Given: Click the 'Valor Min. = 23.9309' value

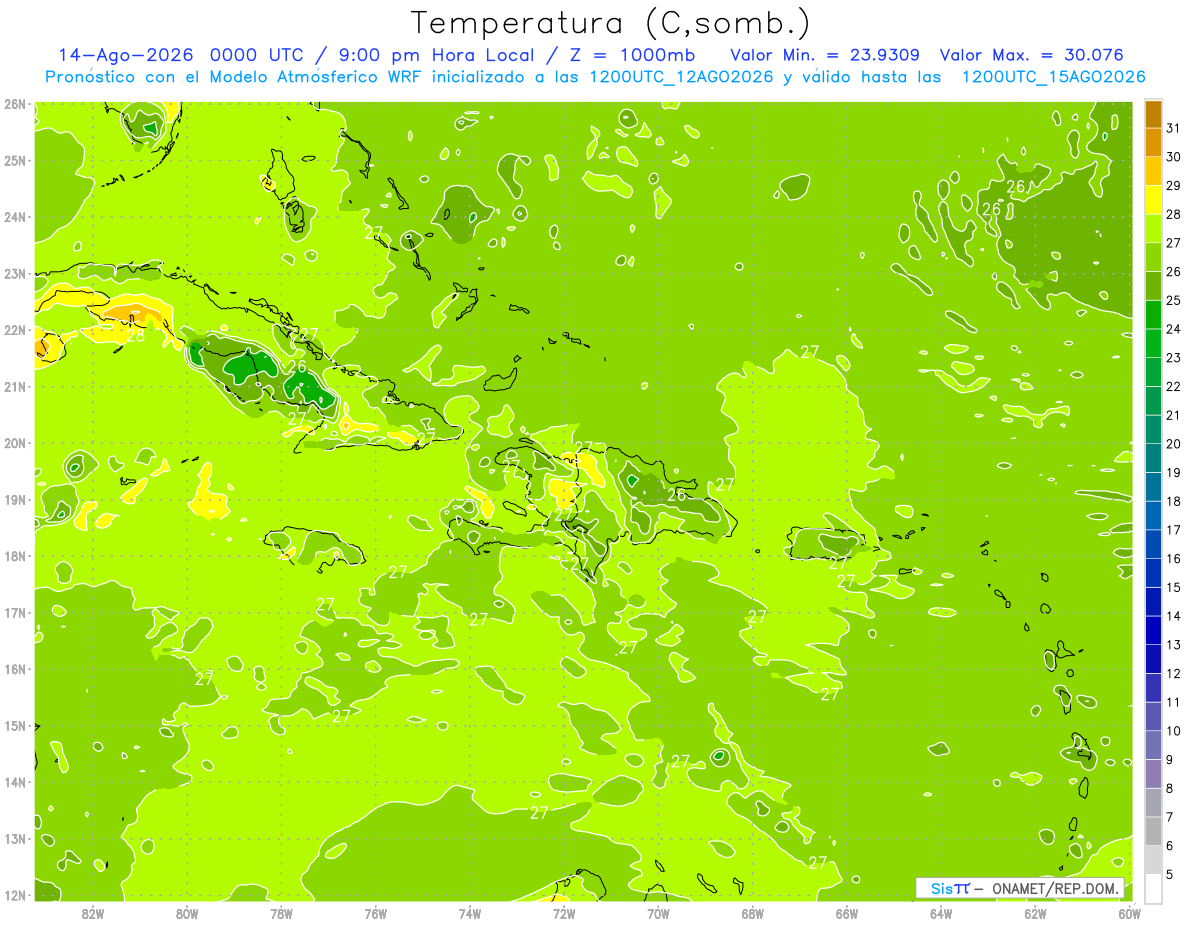Looking at the screenshot, I should pos(825,55).
